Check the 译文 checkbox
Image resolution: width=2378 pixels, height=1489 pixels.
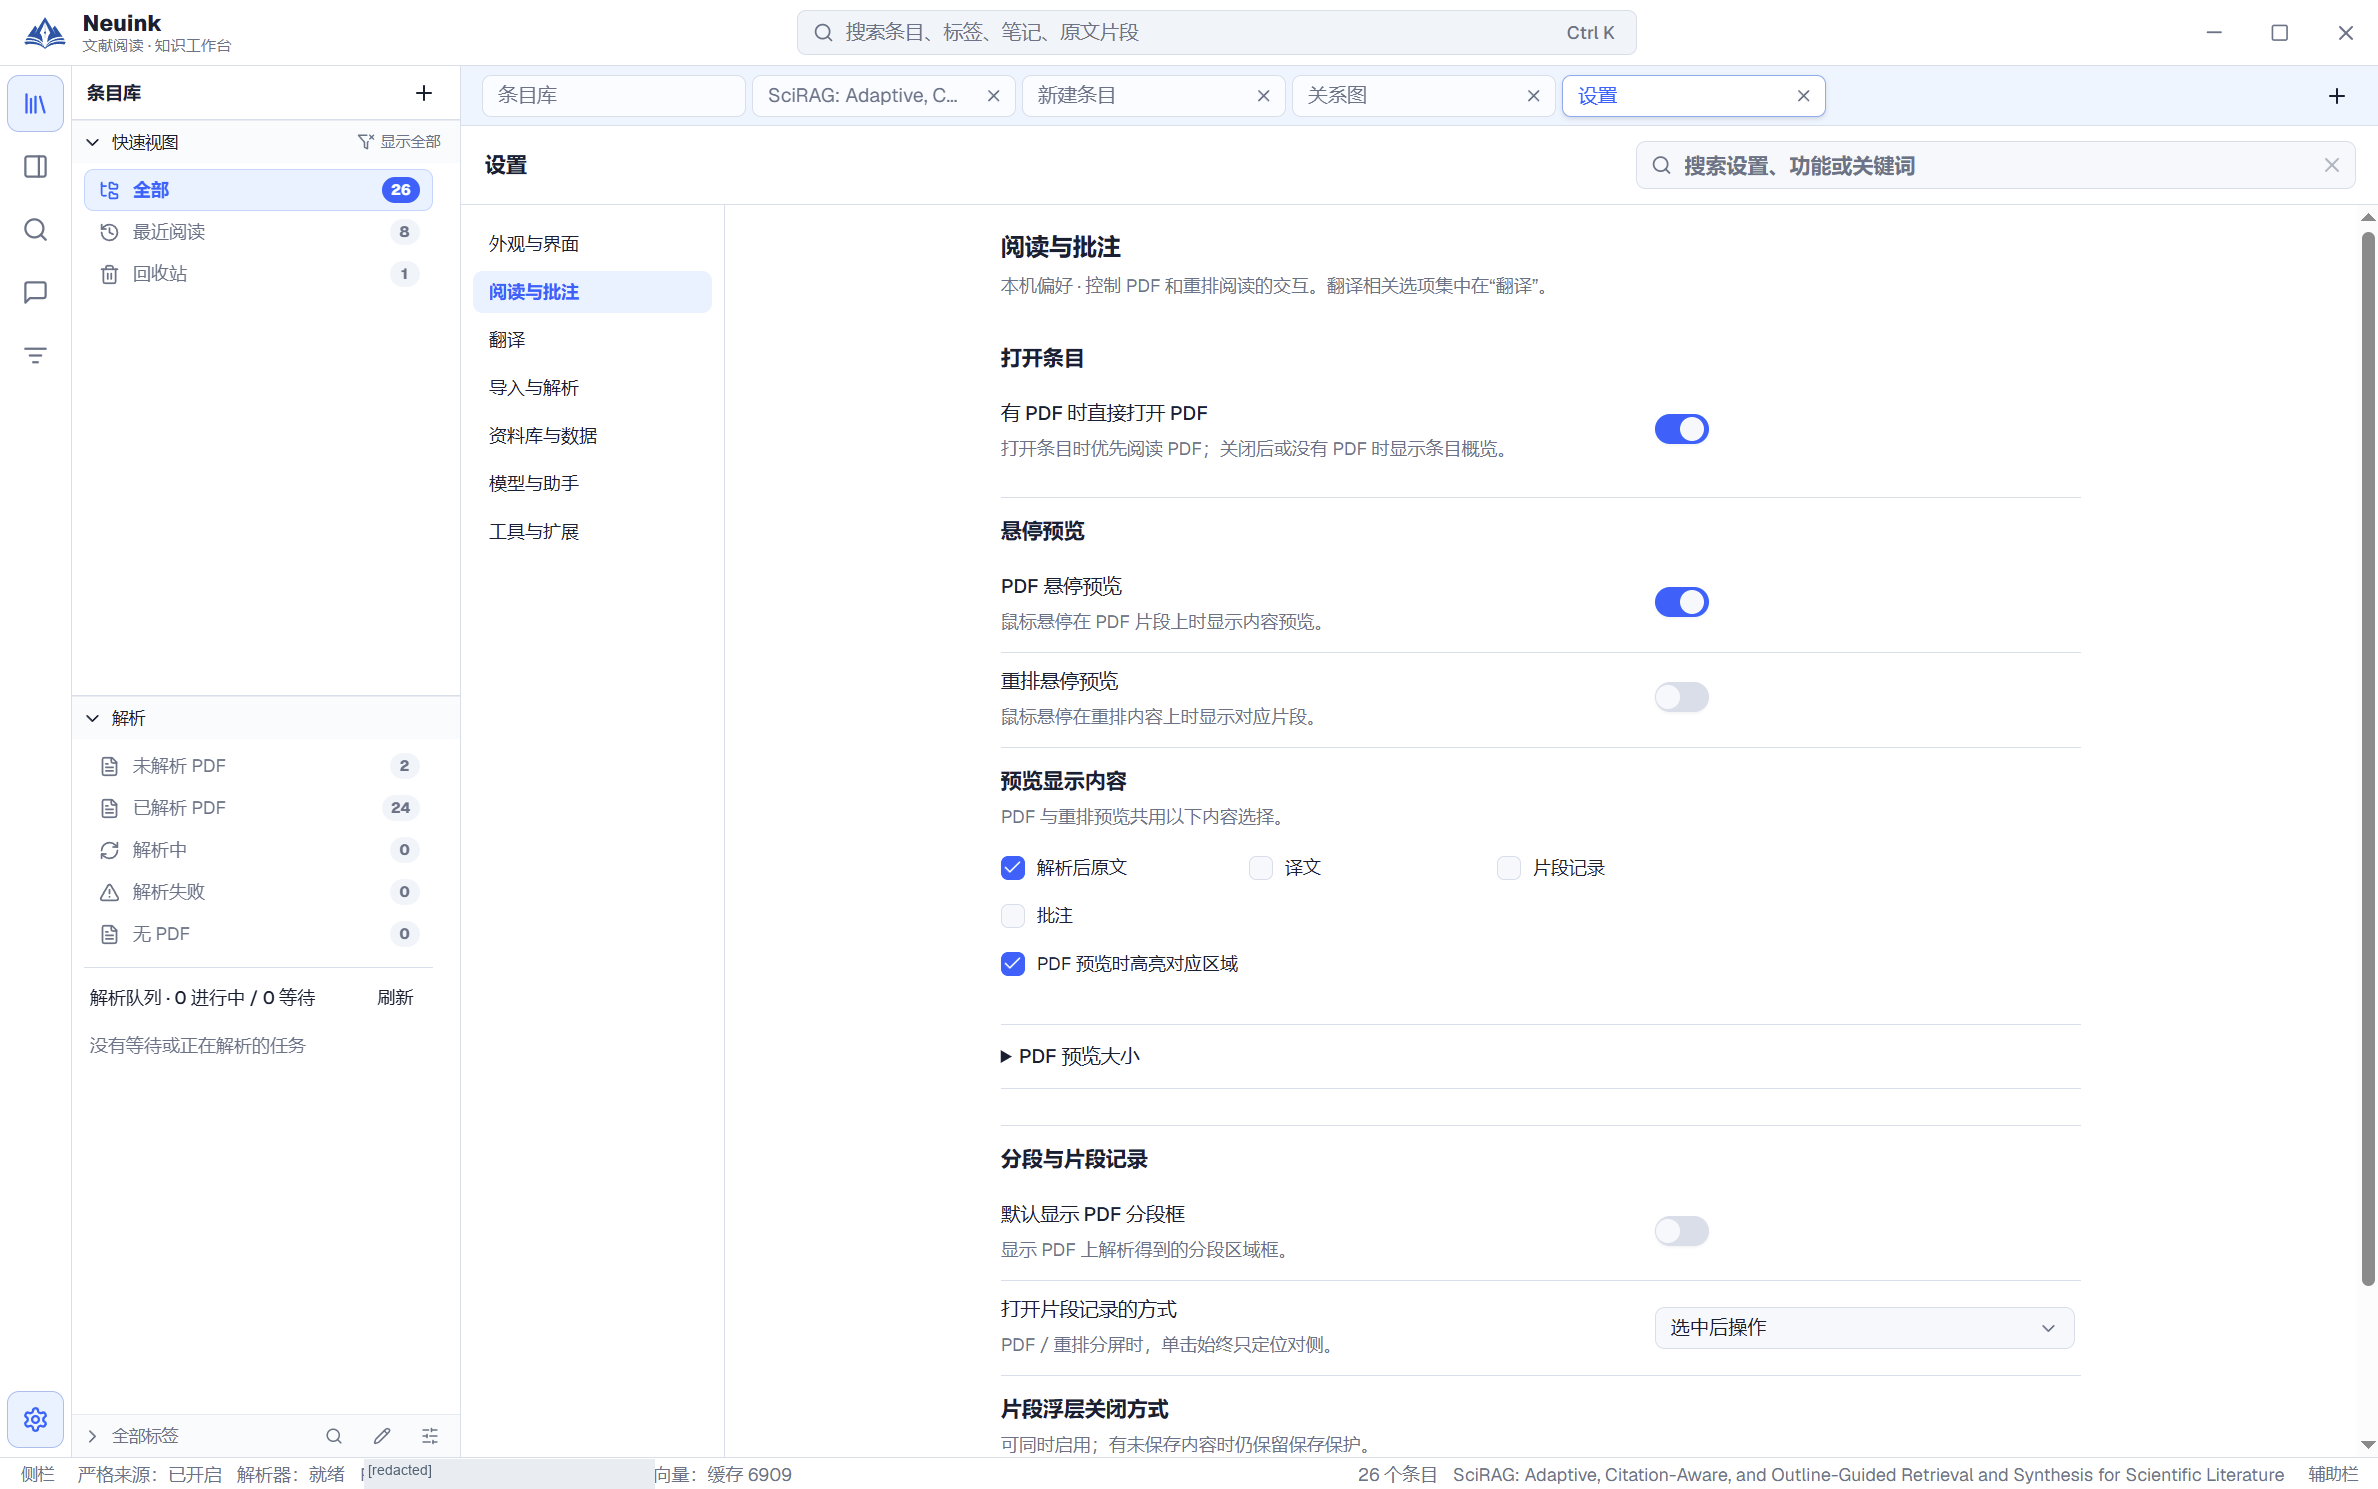click(x=1260, y=868)
